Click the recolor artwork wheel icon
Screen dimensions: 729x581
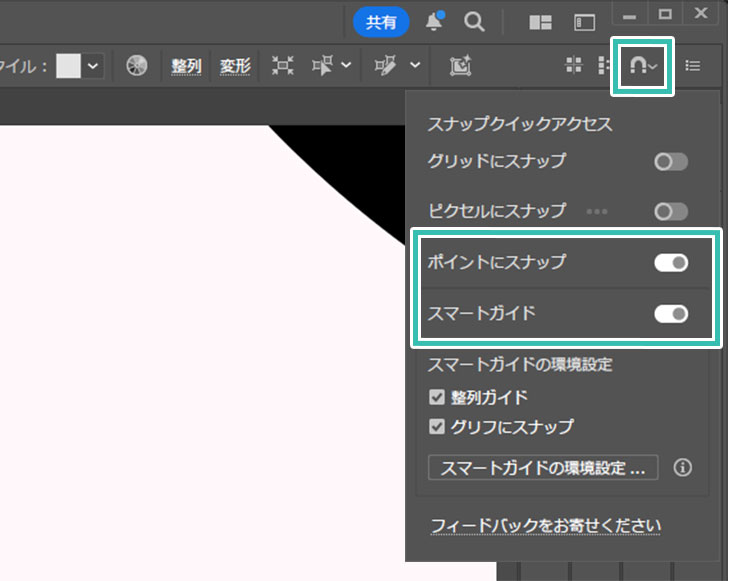coord(138,66)
